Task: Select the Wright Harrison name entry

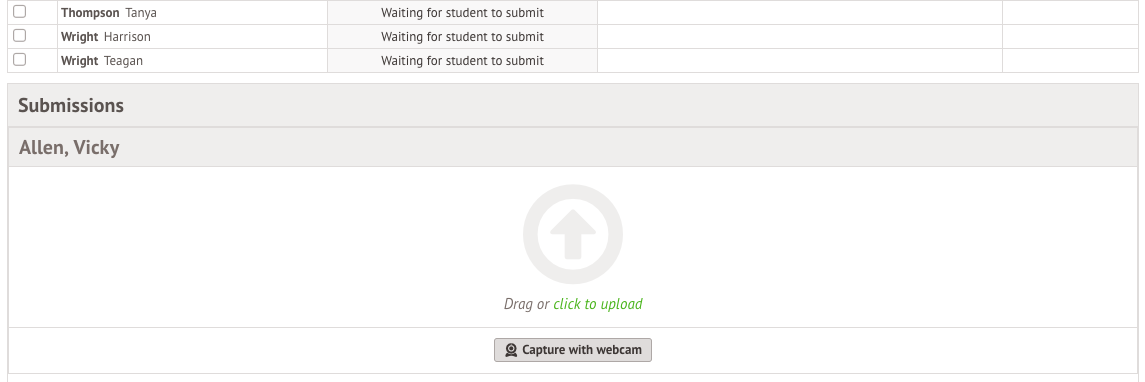Action: tap(106, 37)
